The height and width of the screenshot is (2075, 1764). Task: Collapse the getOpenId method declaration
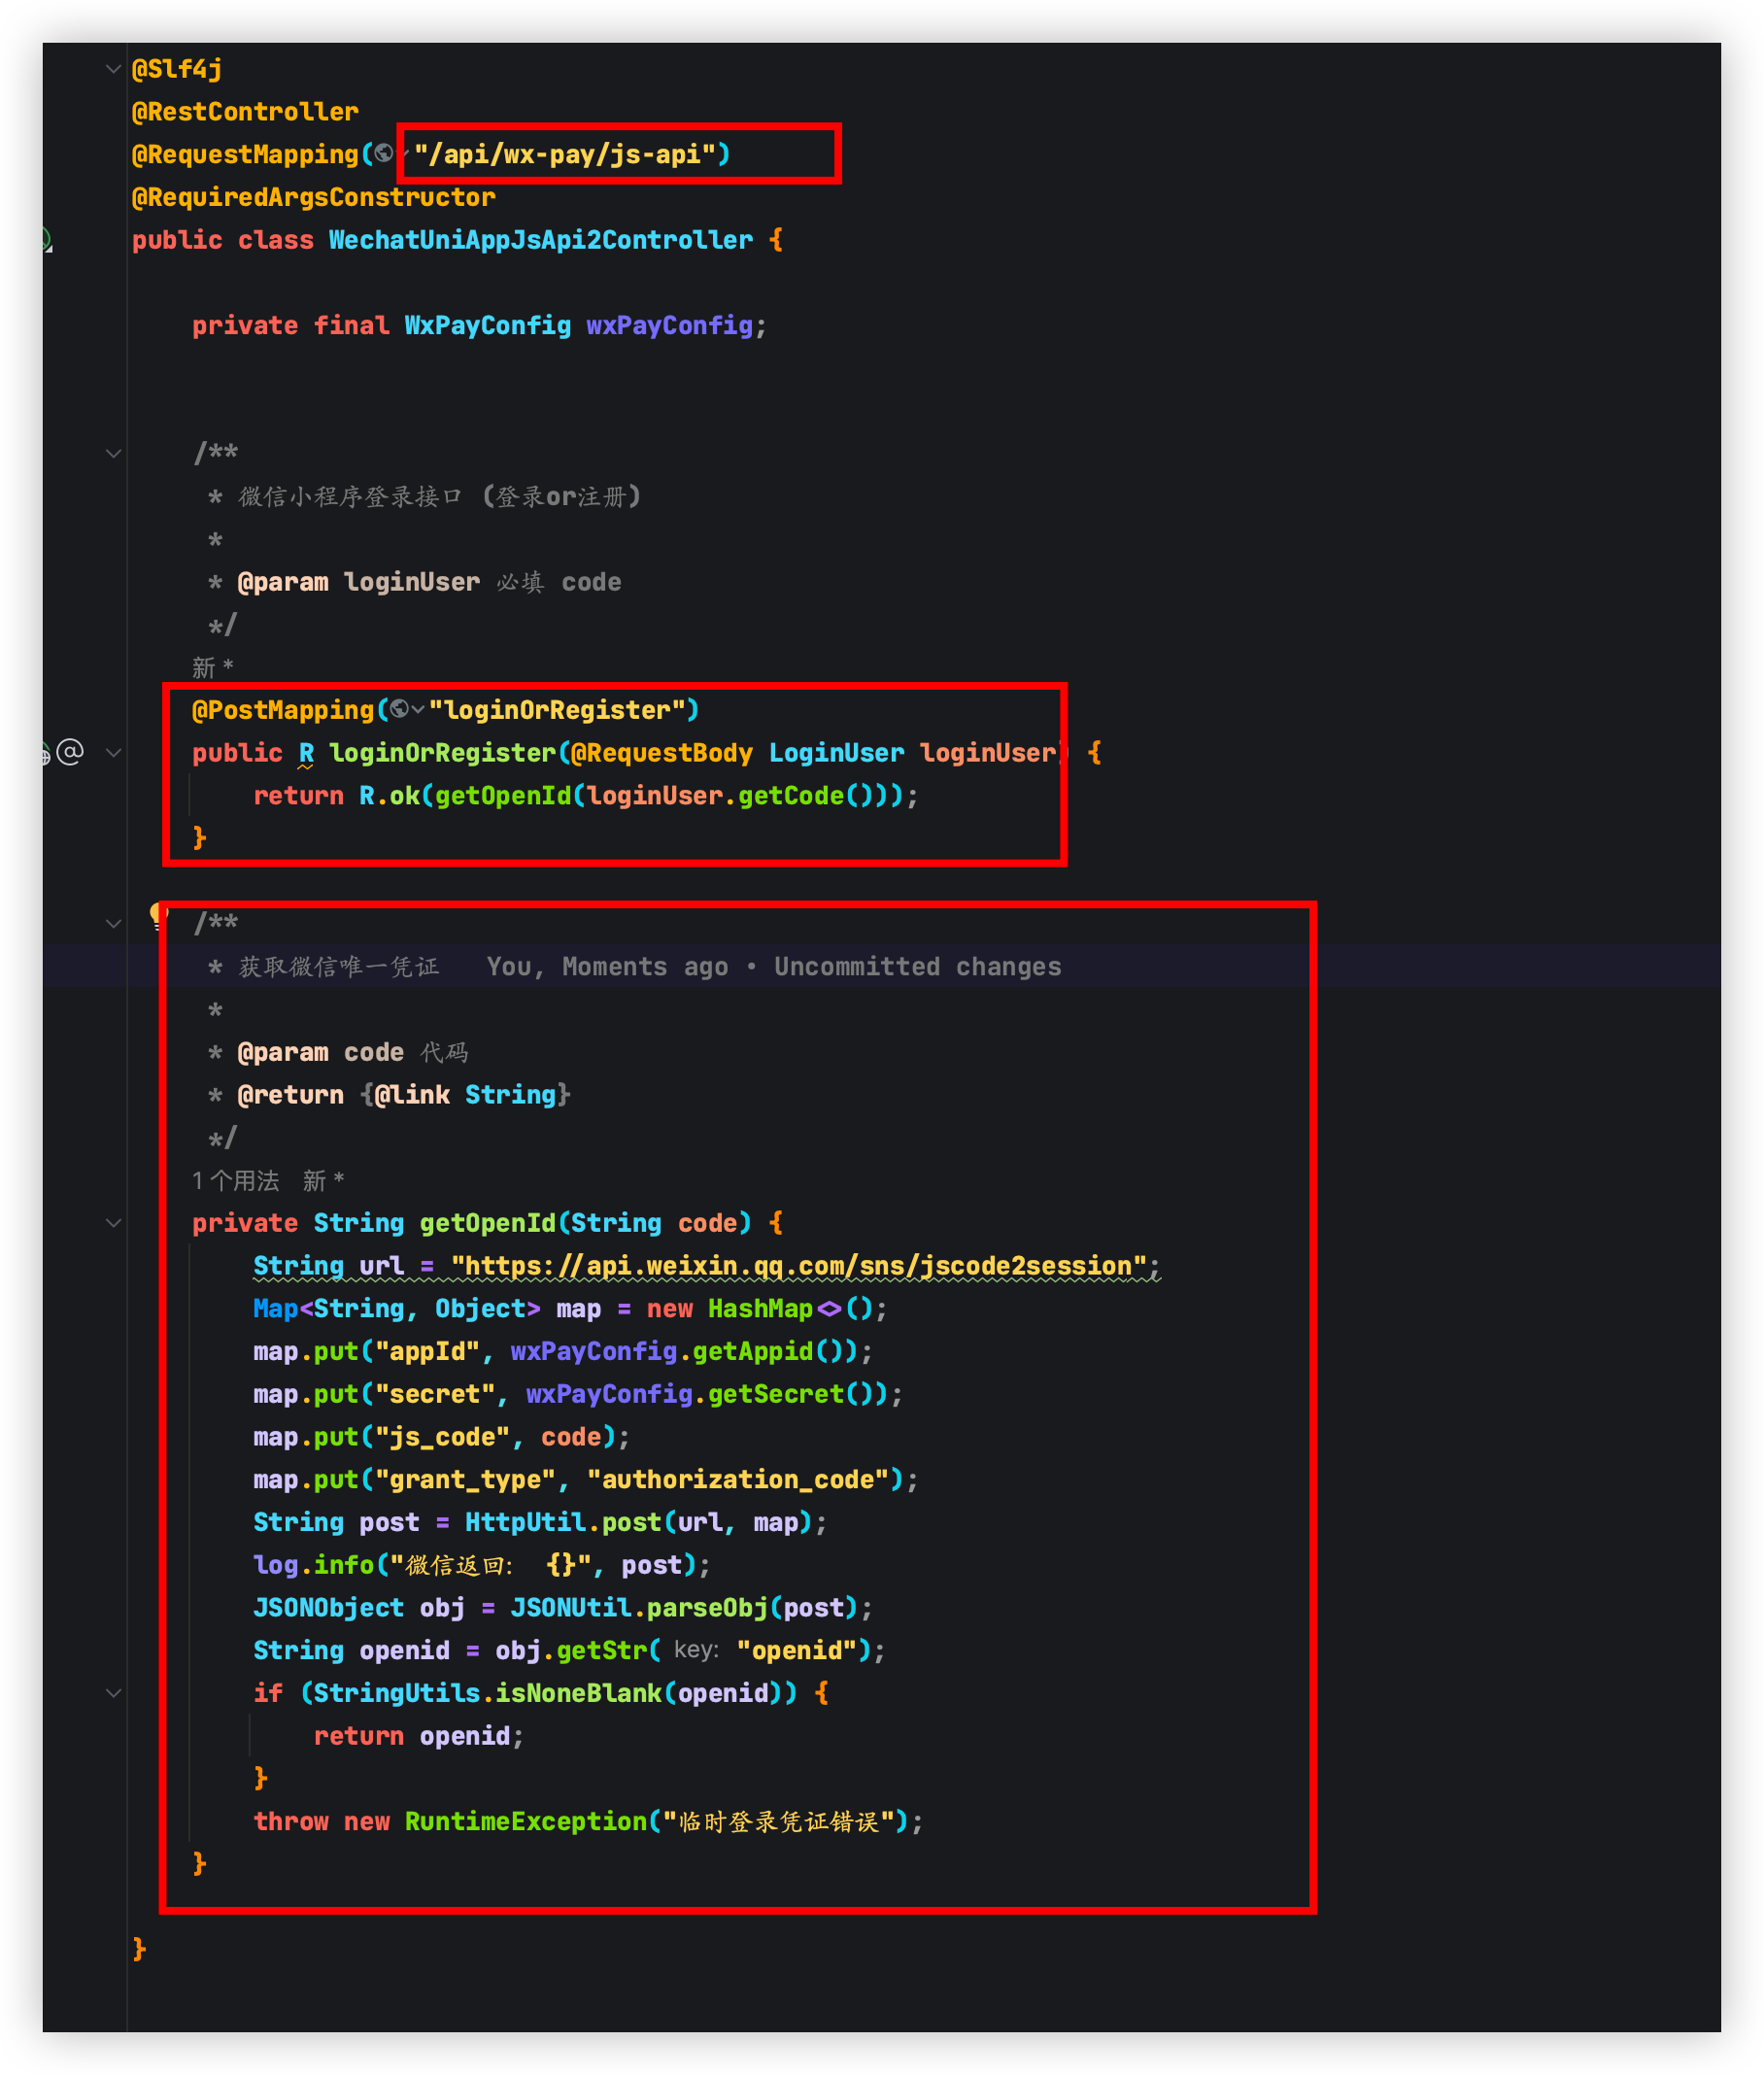click(x=113, y=1222)
